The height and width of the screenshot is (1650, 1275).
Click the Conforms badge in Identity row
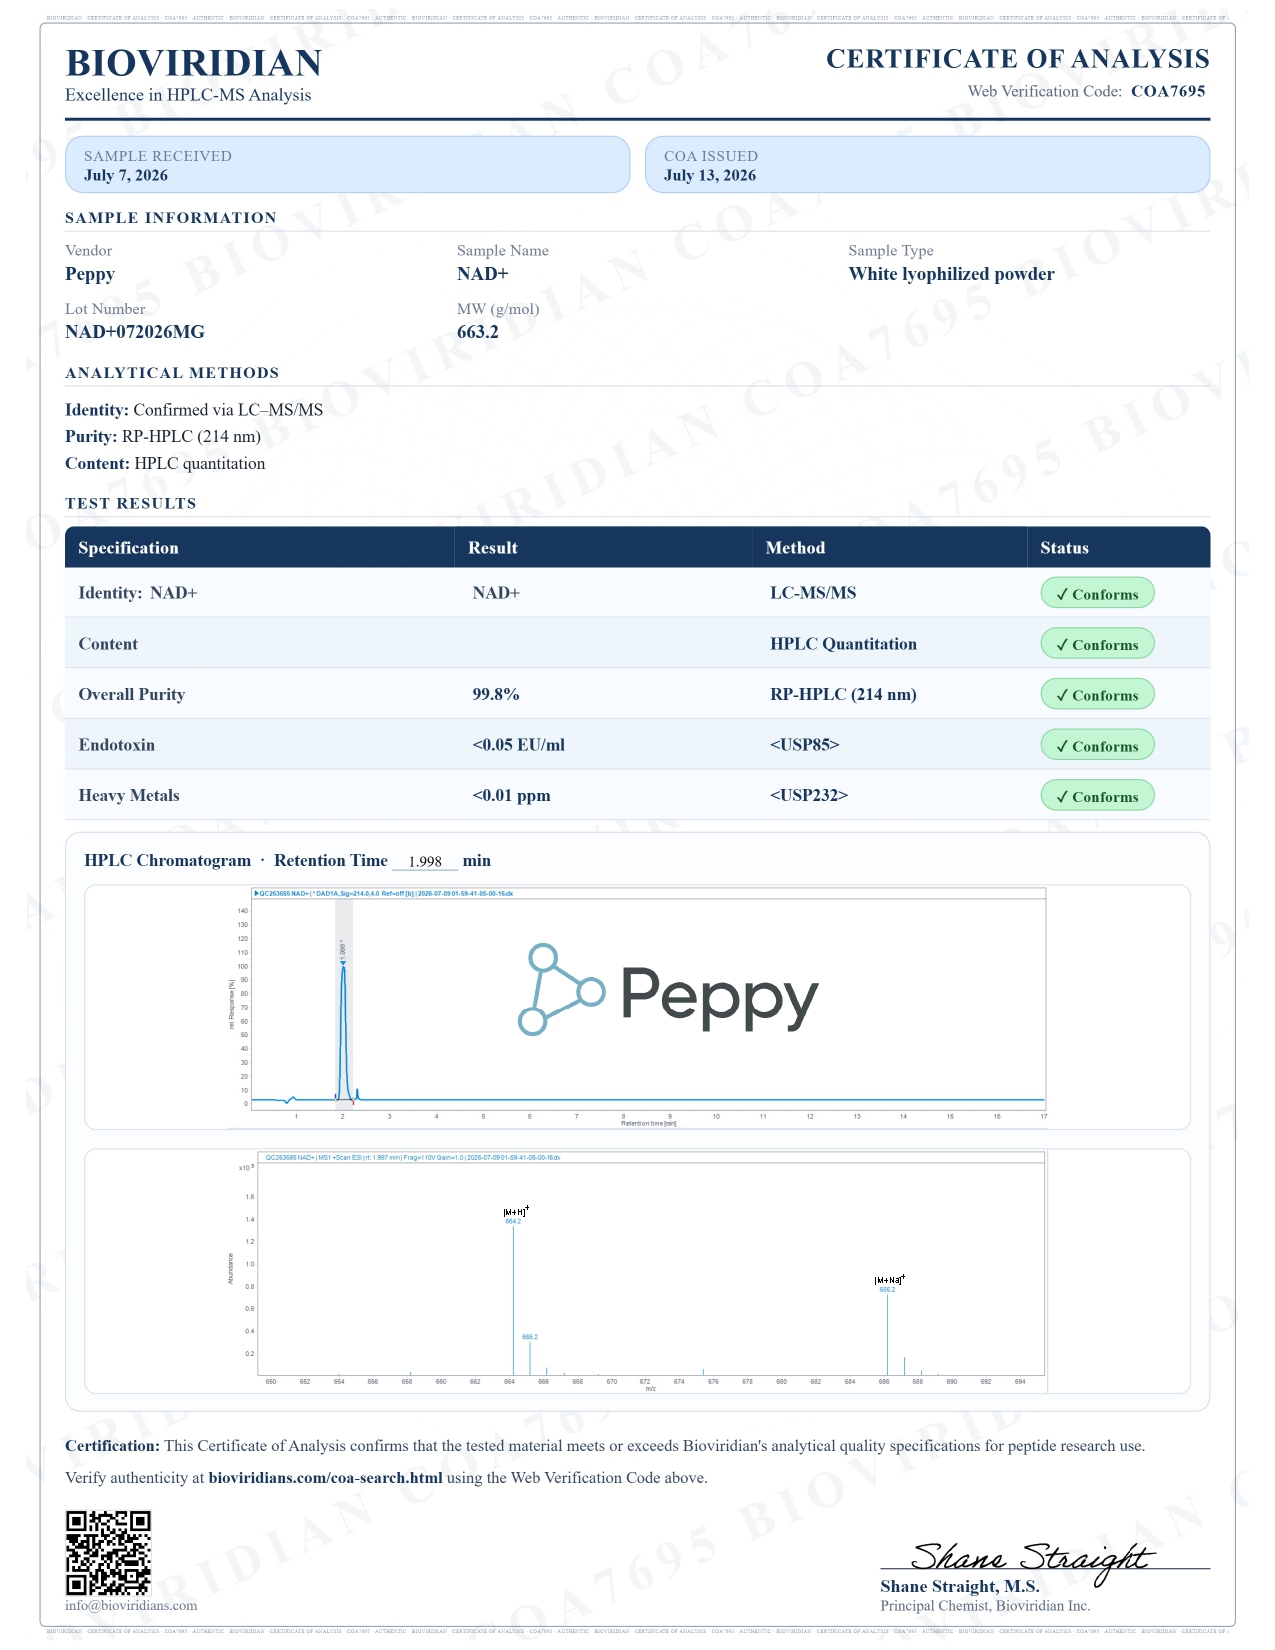point(1097,594)
